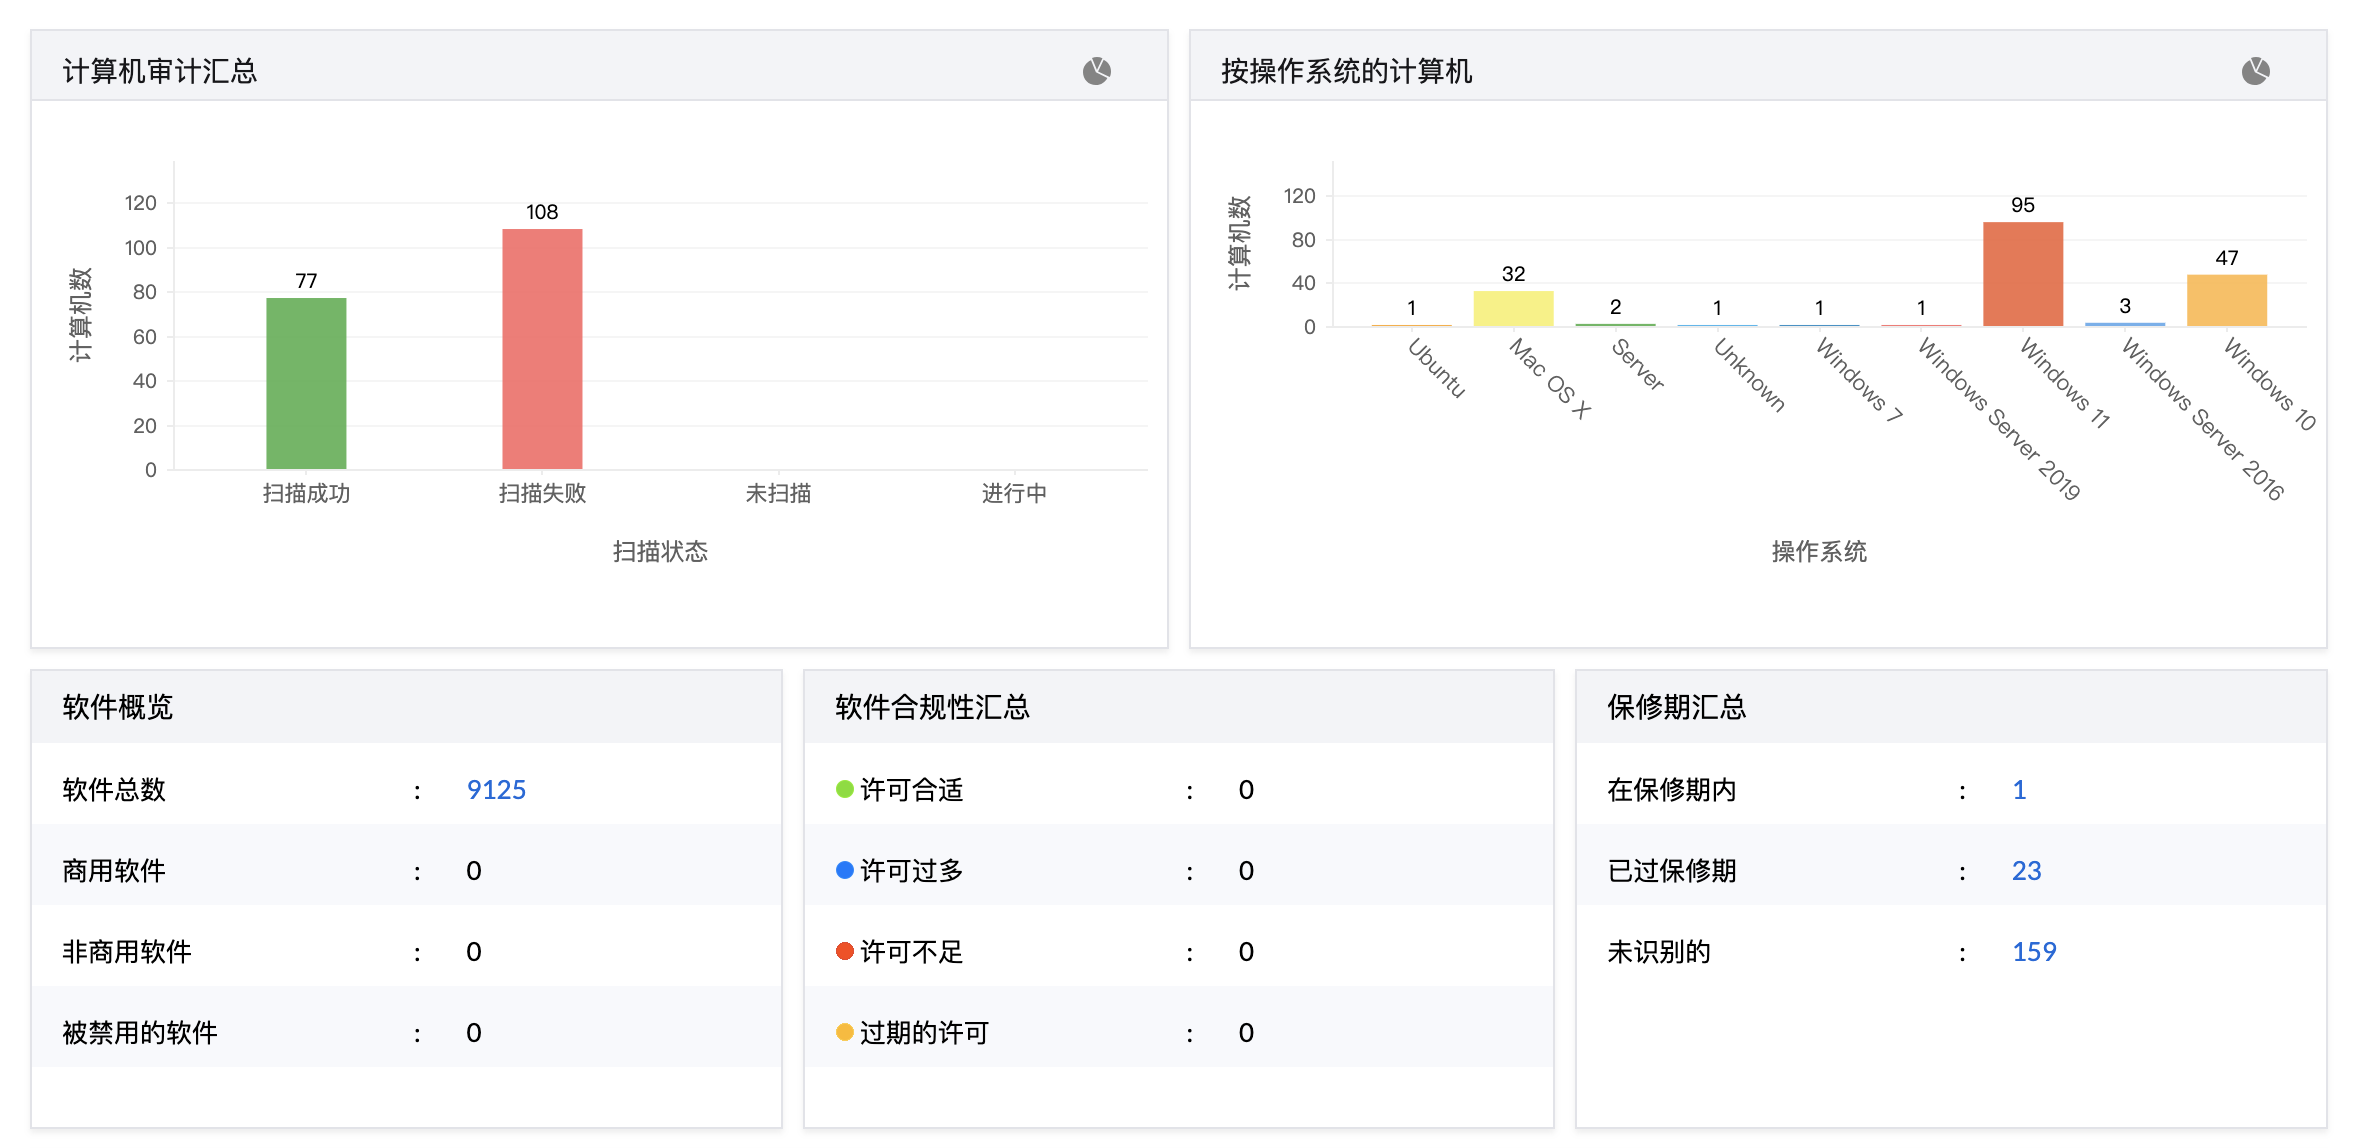The height and width of the screenshot is (1148, 2354).
Task: Click the Windows Server 2016 blue bar
Action: pos(2124,324)
